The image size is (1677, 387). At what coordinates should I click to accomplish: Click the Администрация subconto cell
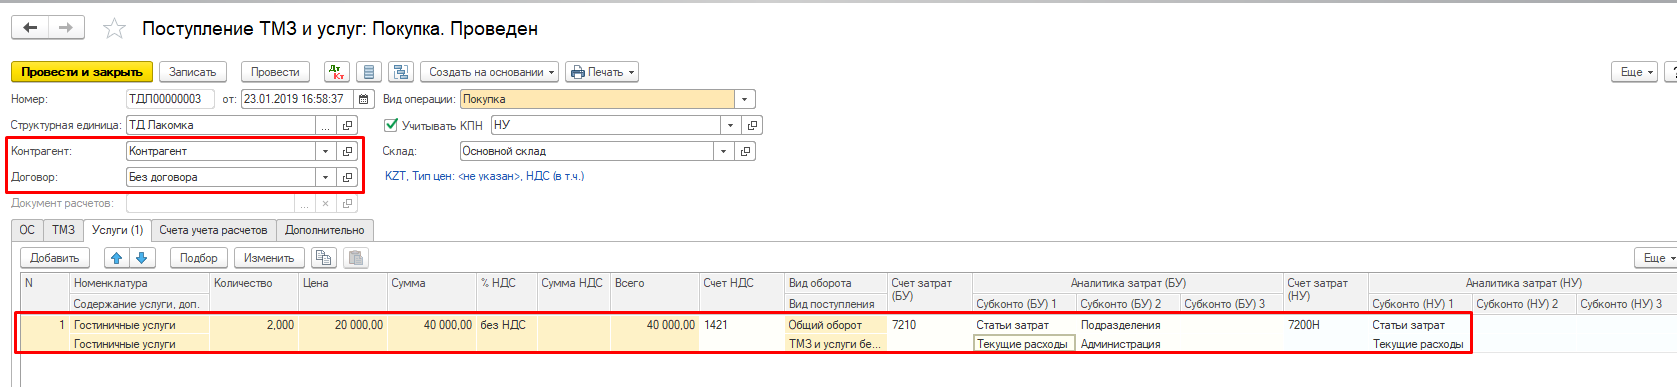click(1128, 344)
